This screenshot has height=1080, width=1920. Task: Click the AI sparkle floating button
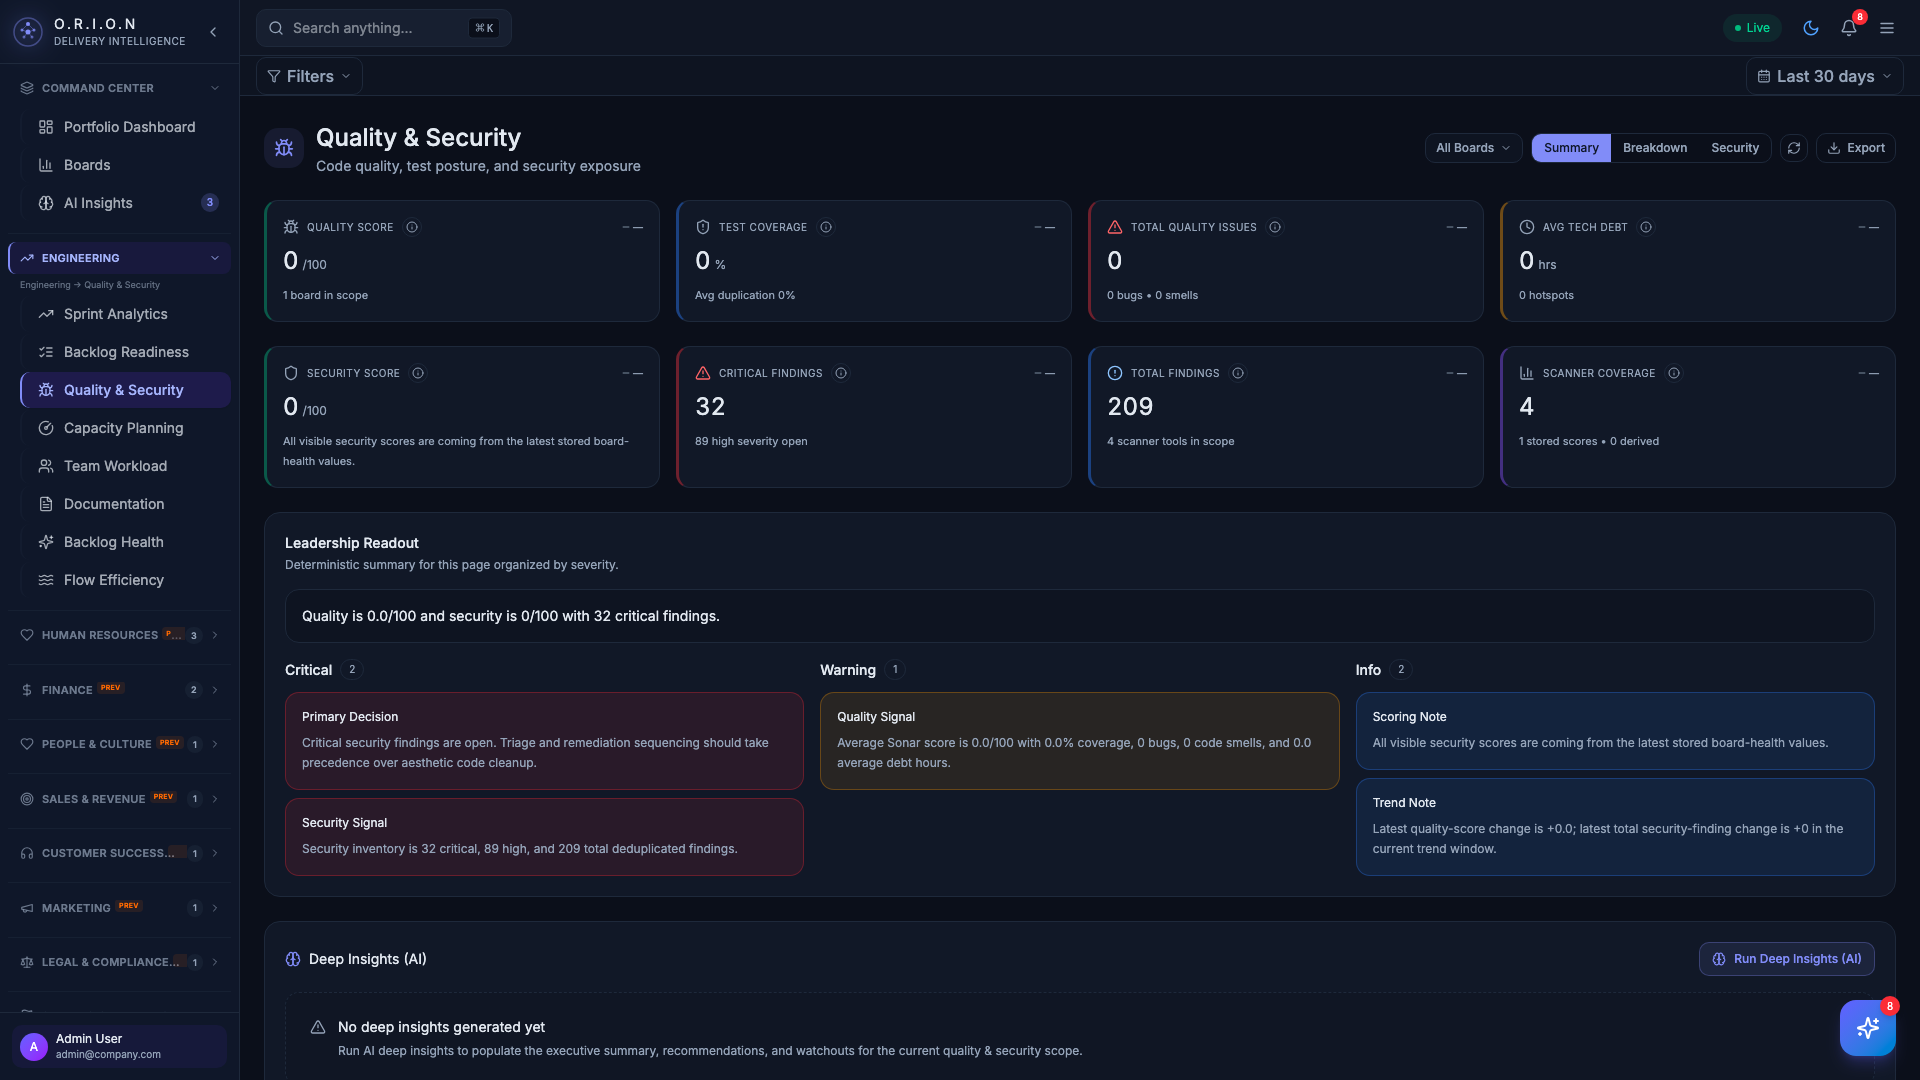pyautogui.click(x=1868, y=1027)
